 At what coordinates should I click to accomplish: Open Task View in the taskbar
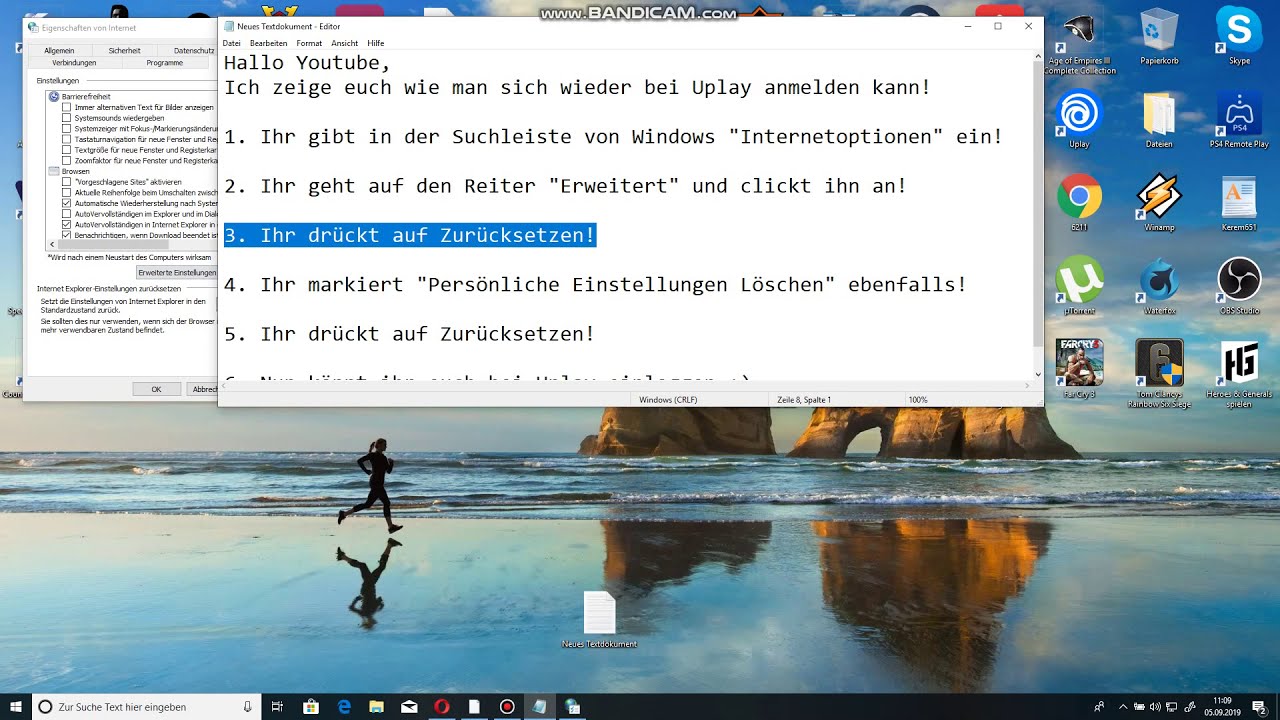tap(278, 706)
